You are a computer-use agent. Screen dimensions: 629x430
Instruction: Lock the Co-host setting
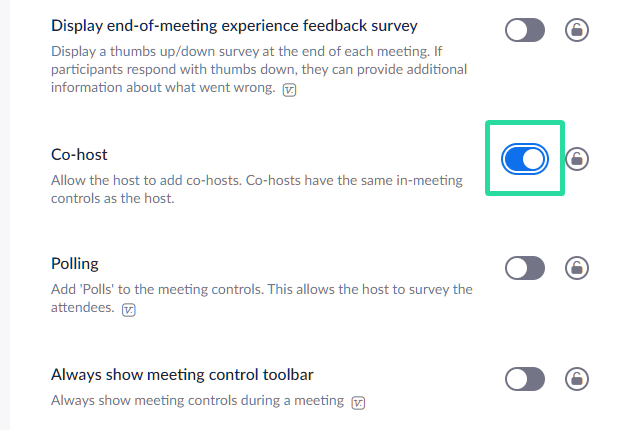coord(577,159)
